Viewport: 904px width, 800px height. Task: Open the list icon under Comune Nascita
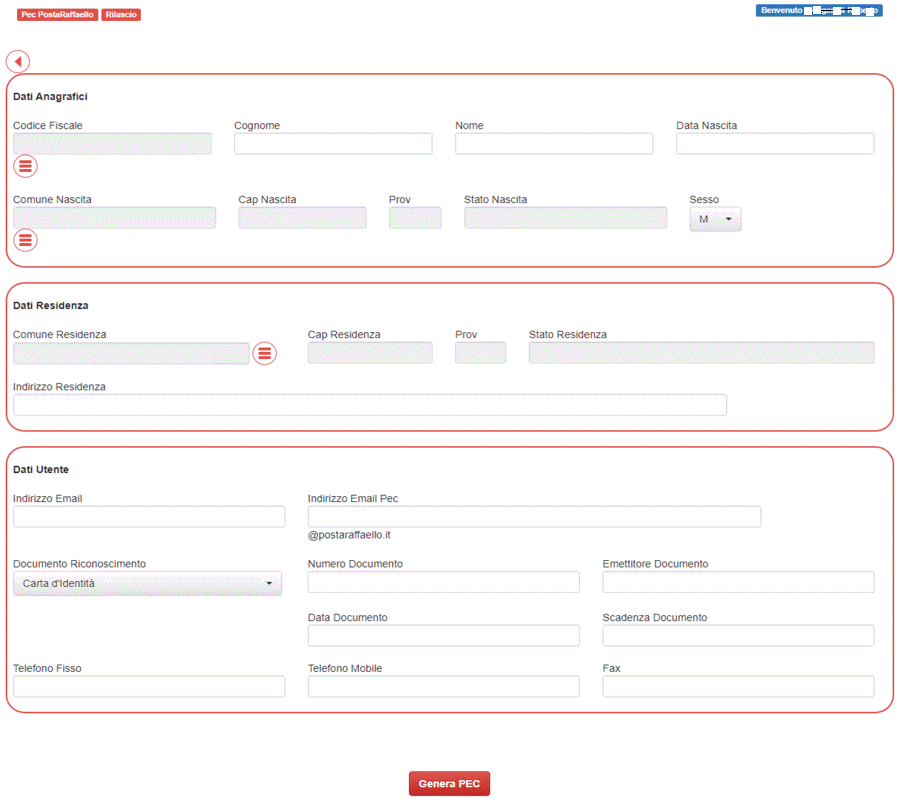pos(25,239)
